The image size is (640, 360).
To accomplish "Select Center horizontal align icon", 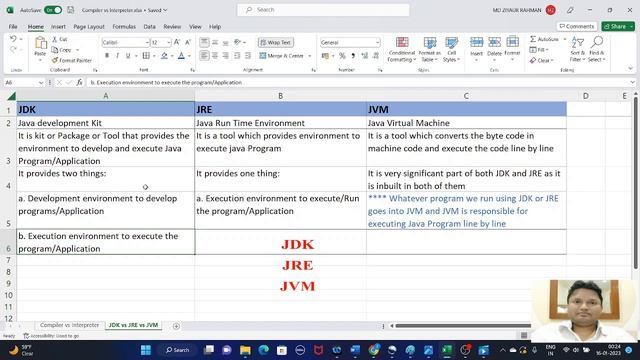I will click(215, 56).
